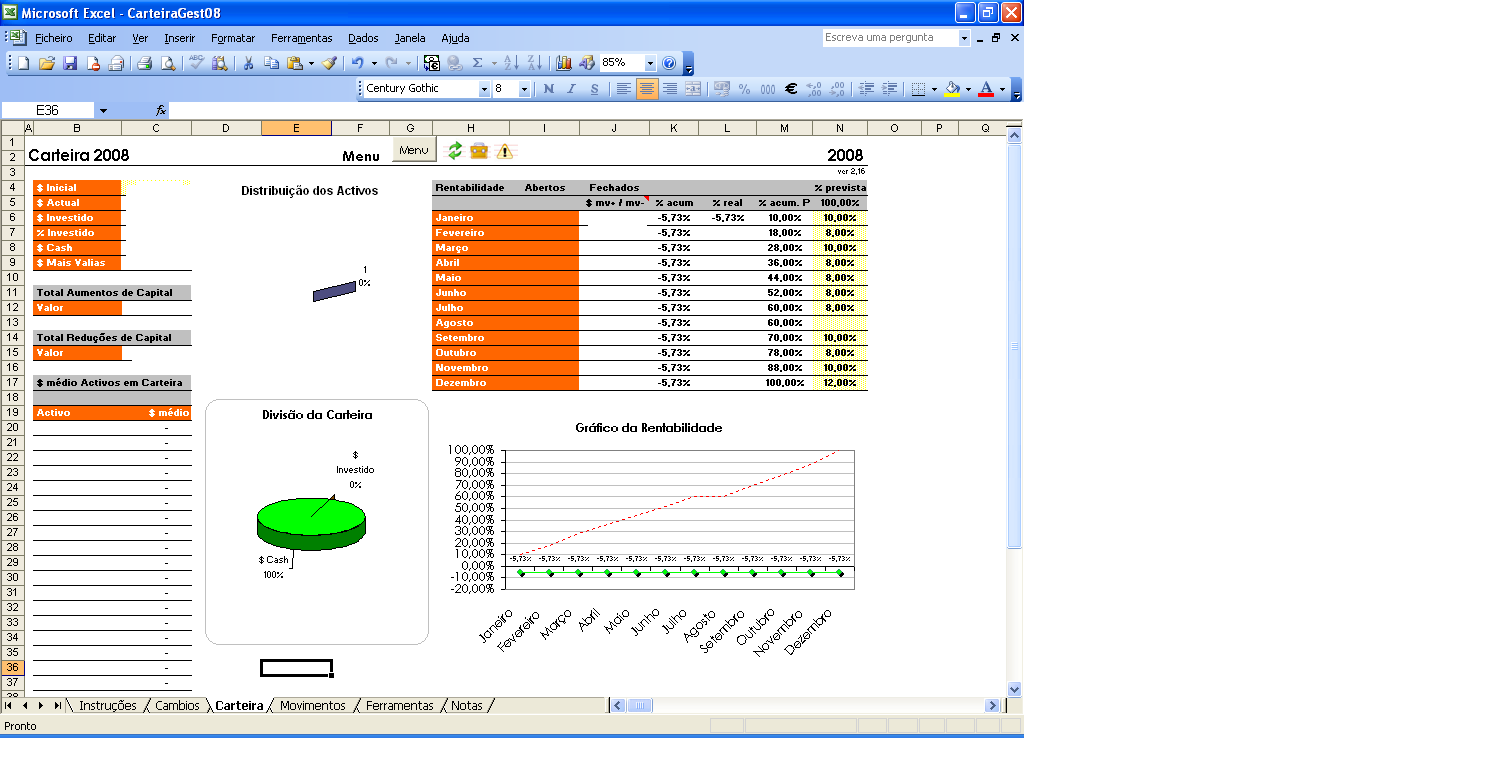Click the Menu button on the sheet
Image resolution: width=1498 pixels, height=768 pixels.
click(x=414, y=150)
